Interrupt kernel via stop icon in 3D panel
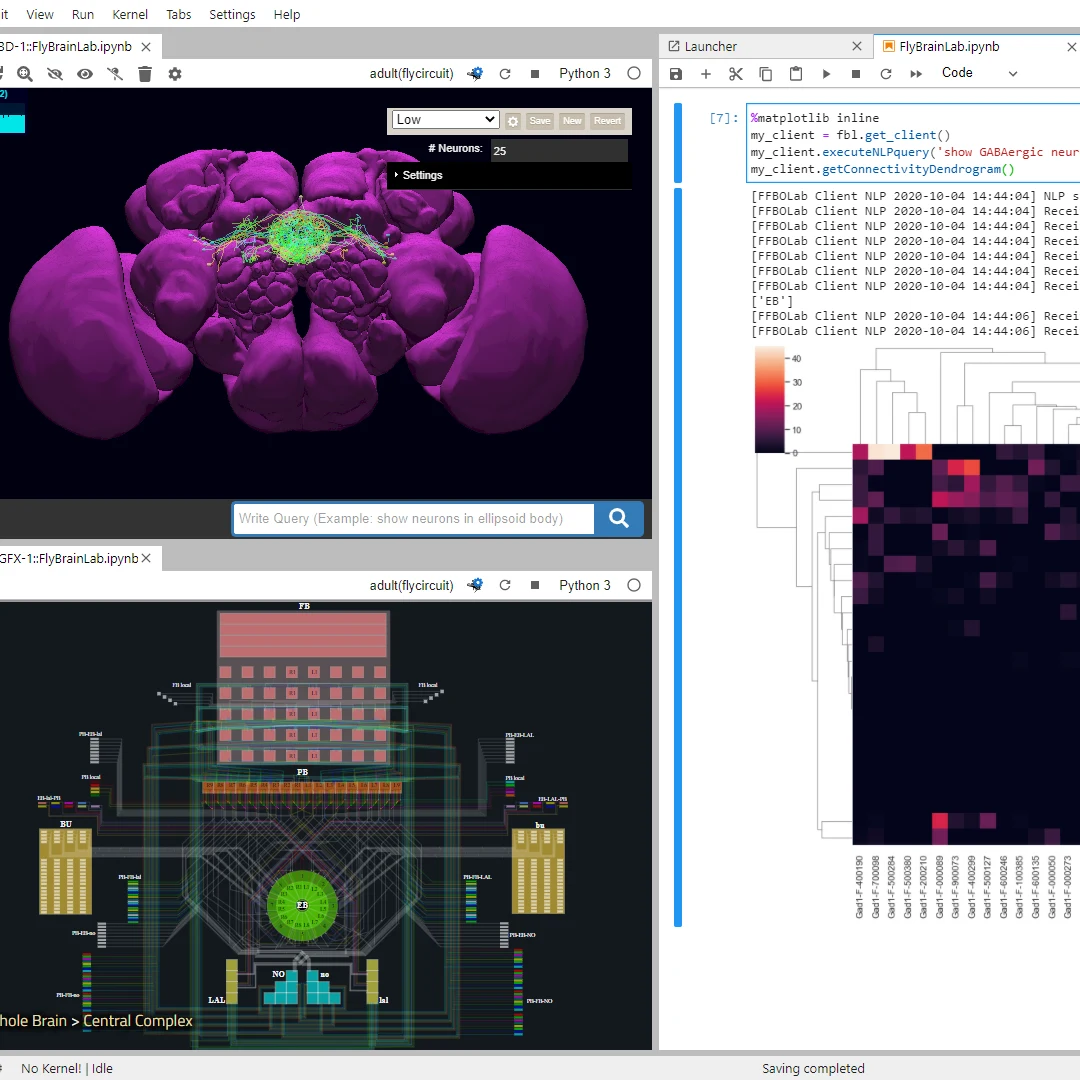1080x1080 pixels. pos(535,74)
